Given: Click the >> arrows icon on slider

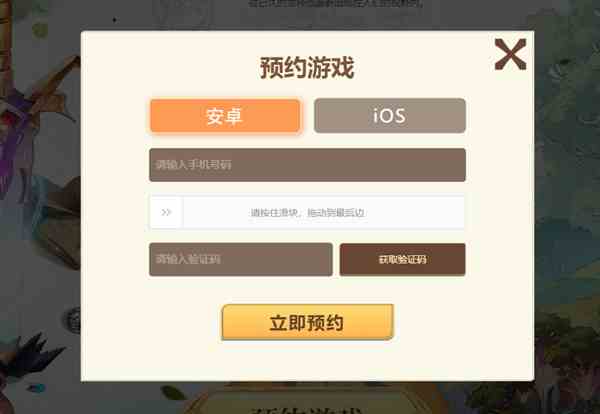Looking at the screenshot, I should coord(166,212).
